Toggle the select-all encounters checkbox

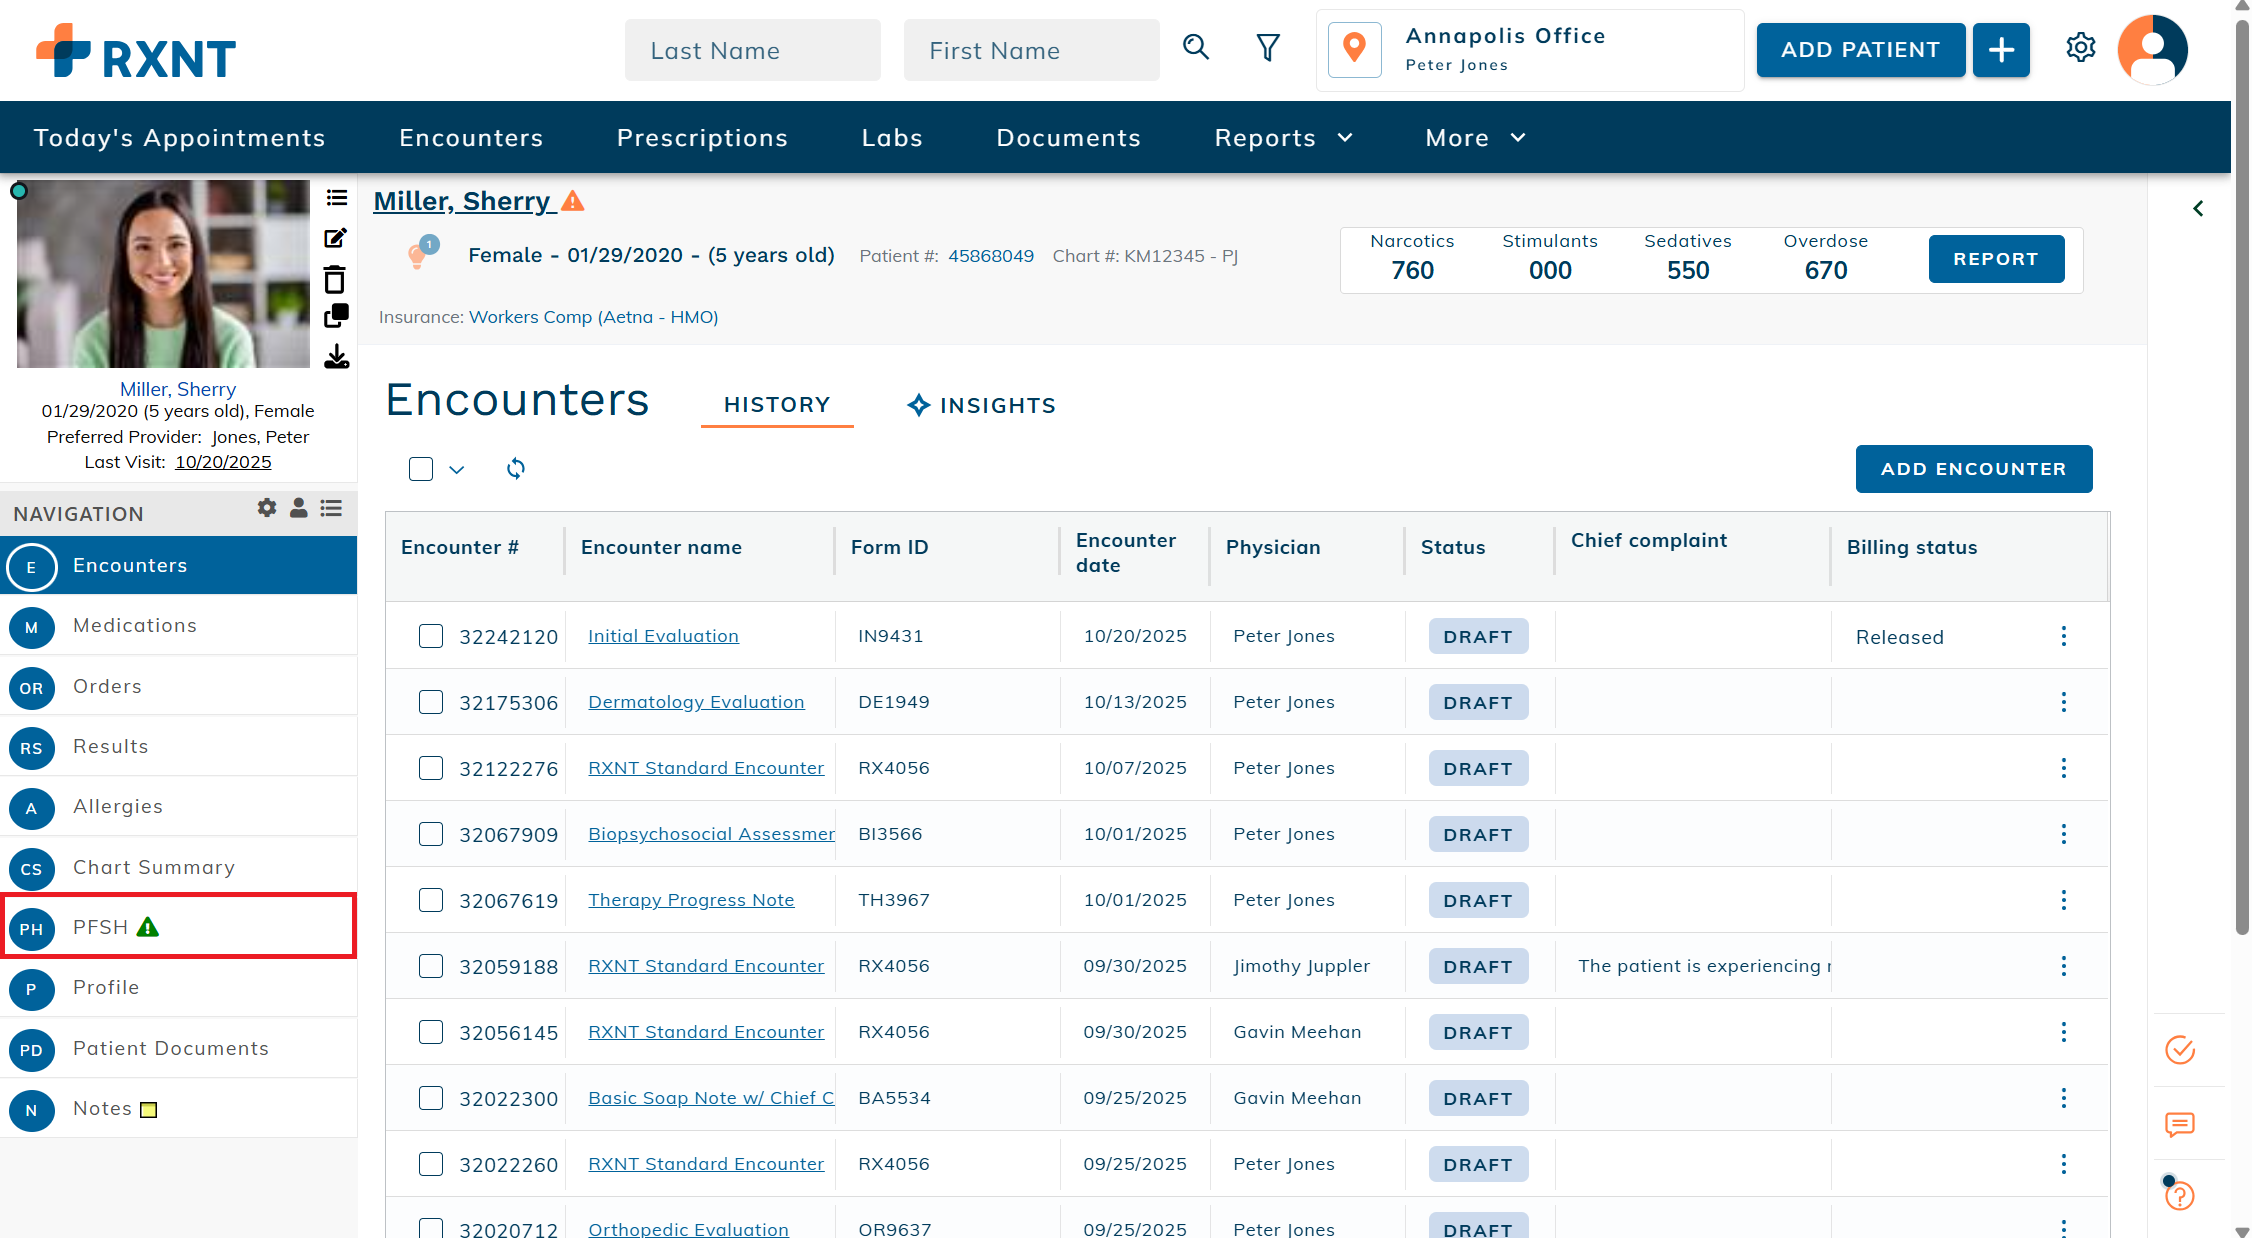coord(421,469)
